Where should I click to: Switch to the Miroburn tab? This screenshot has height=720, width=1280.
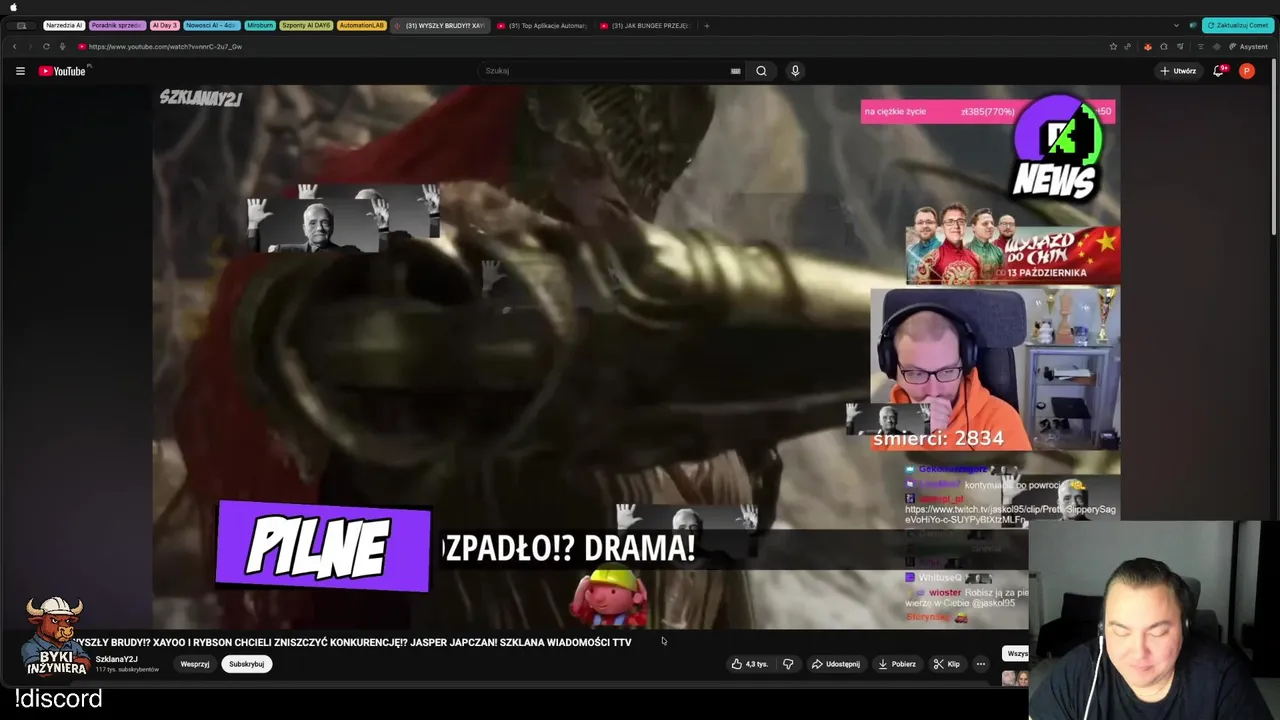[260, 25]
